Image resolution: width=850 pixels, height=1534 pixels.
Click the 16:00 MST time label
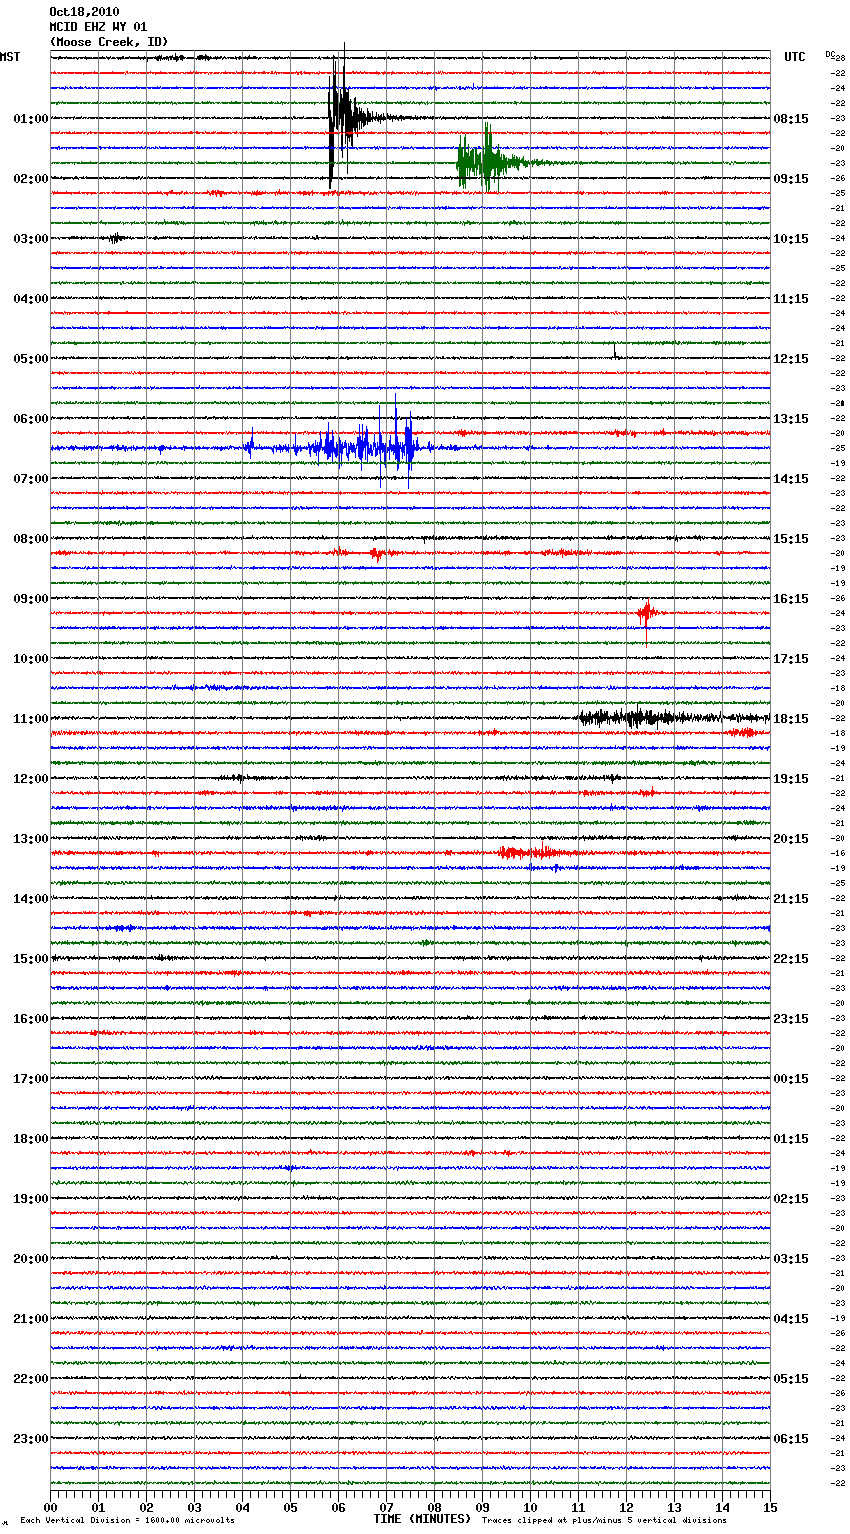coord(30,1019)
